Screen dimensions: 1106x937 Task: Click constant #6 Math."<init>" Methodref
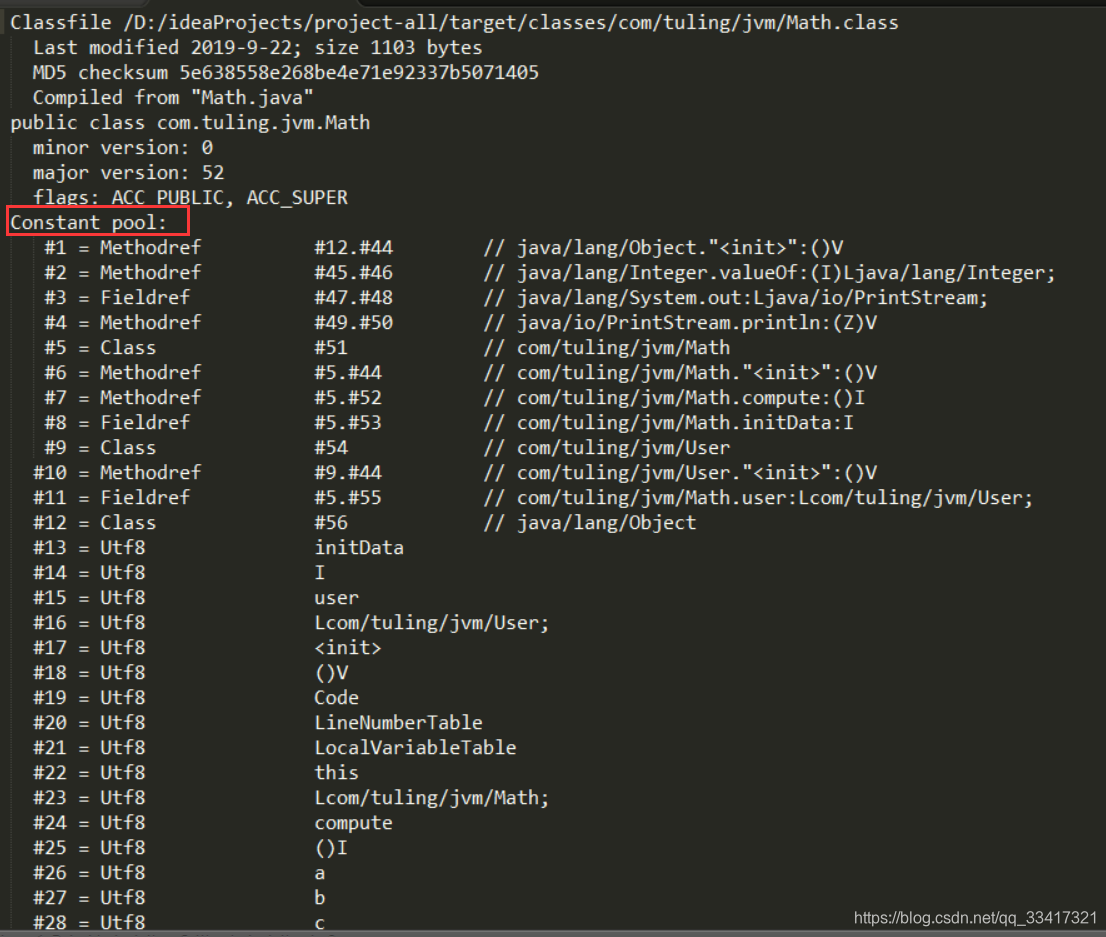point(461,373)
